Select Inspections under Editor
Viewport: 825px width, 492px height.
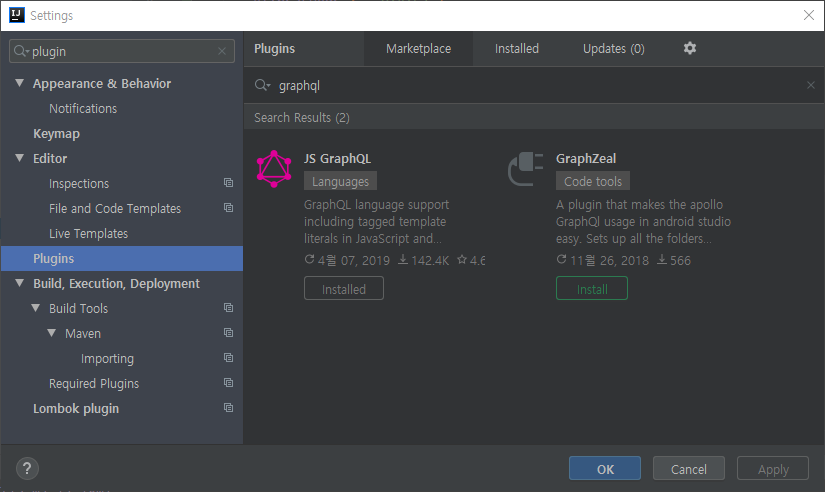(79, 184)
